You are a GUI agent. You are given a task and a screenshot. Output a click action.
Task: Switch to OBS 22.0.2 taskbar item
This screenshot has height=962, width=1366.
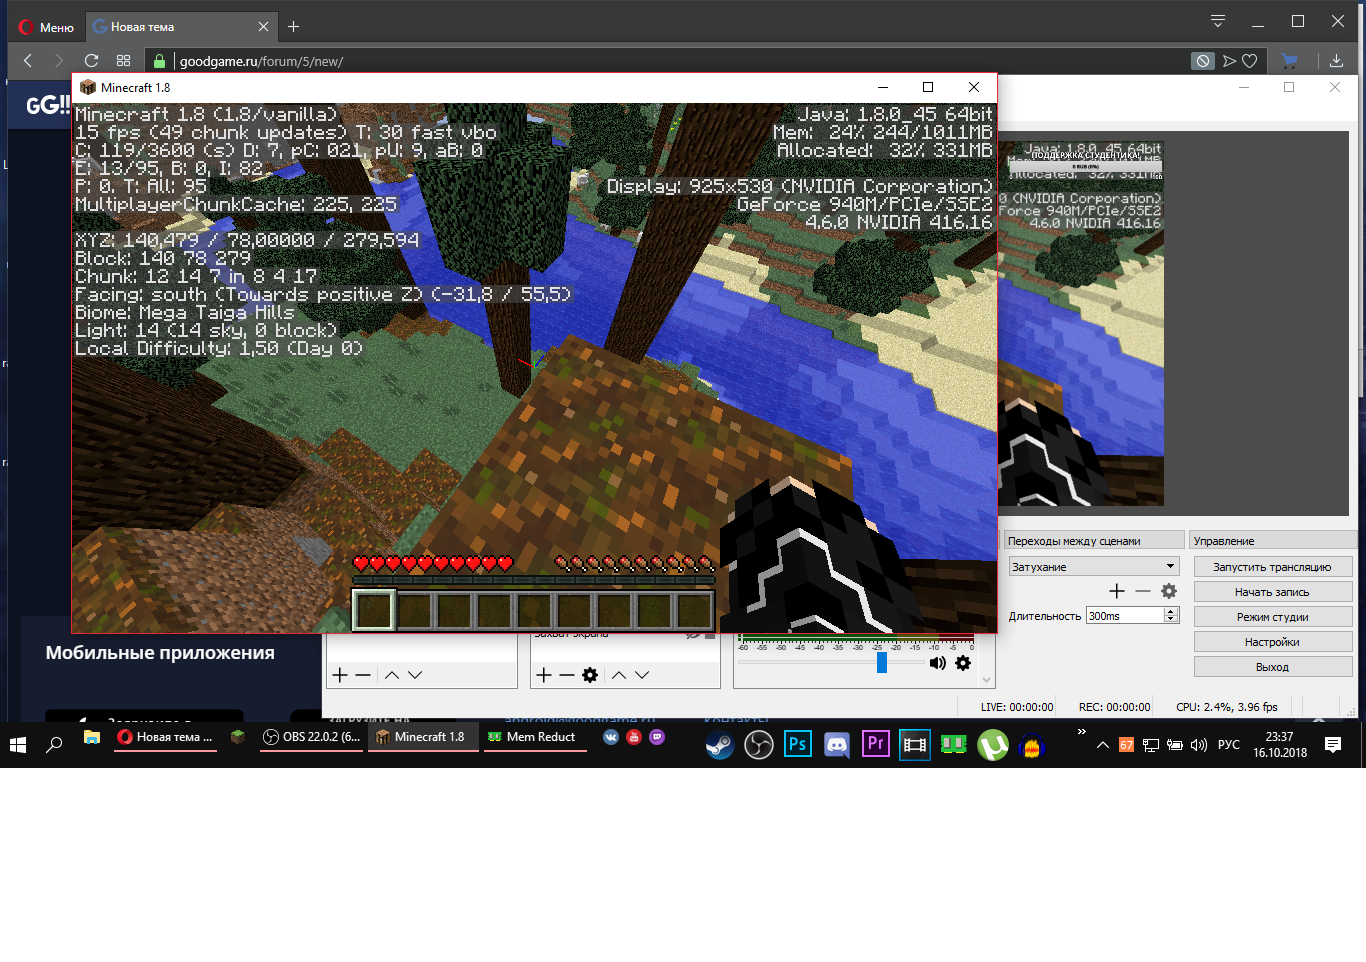pos(312,737)
